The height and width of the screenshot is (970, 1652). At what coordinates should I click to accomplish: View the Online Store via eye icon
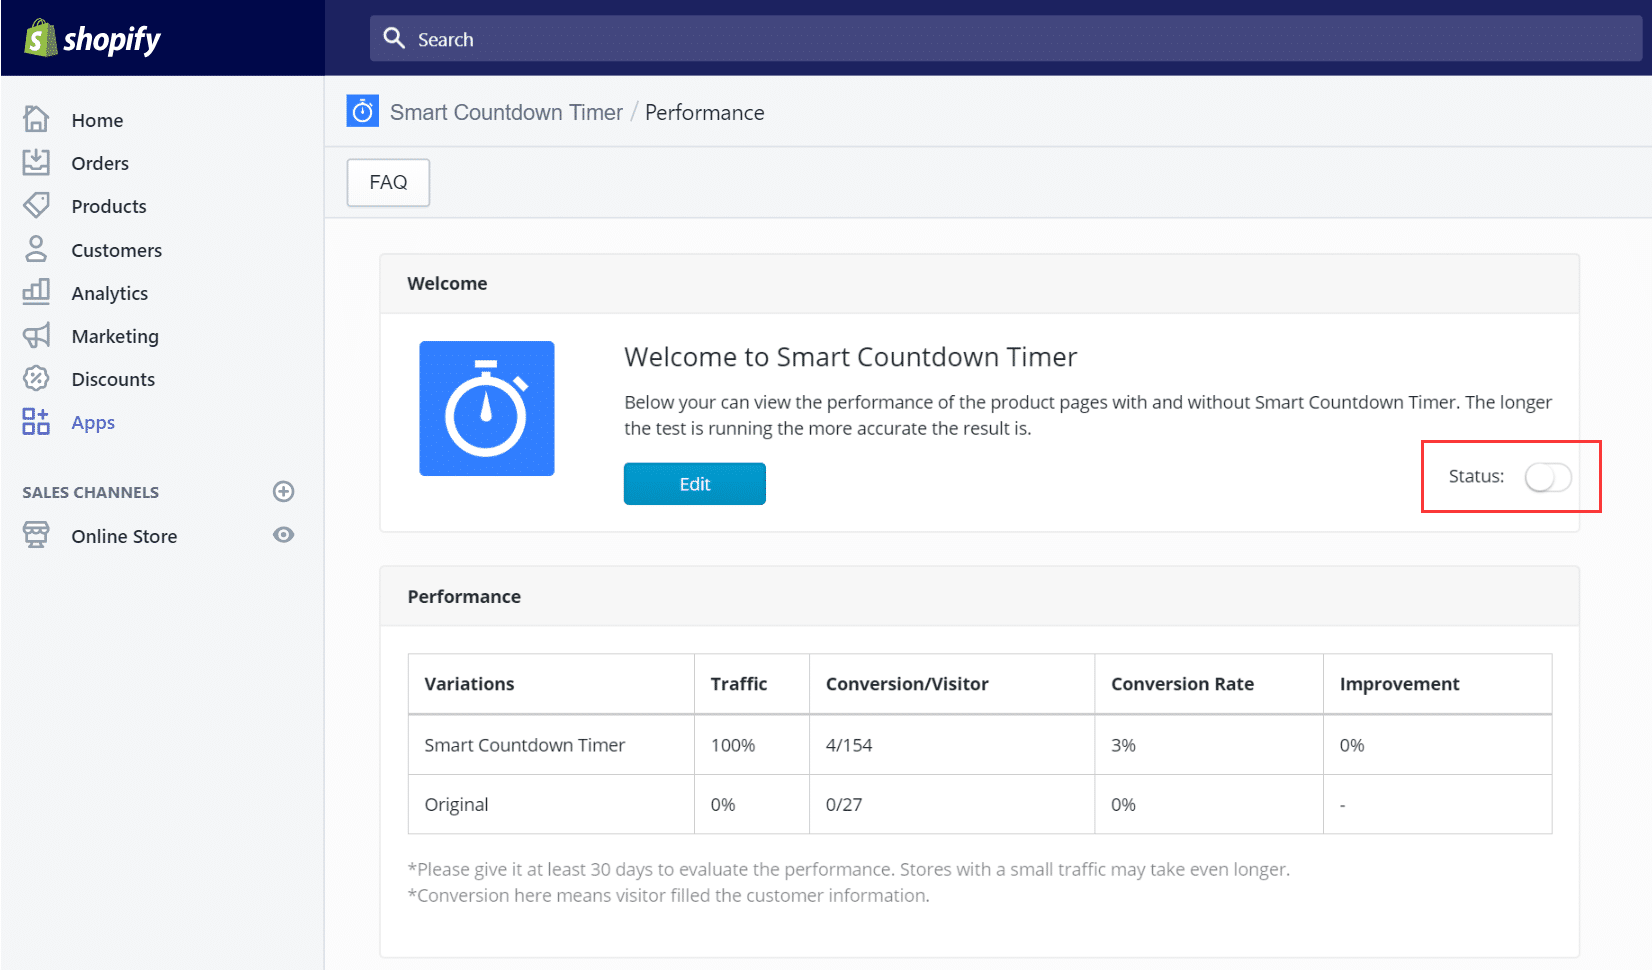(x=284, y=535)
